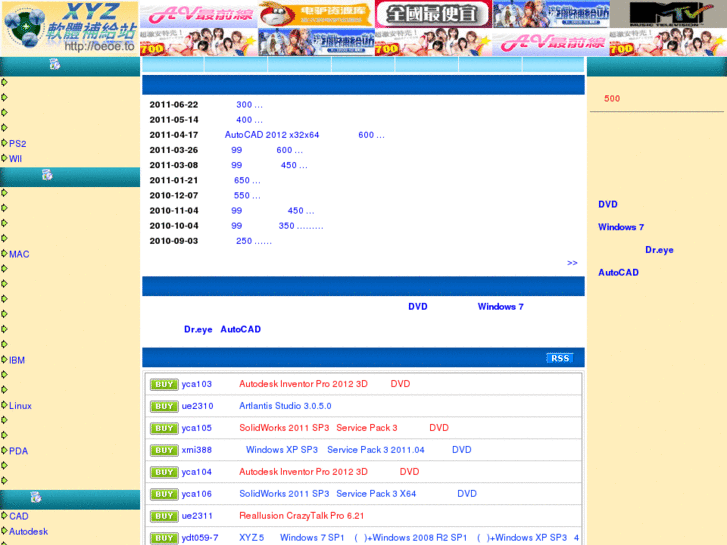Click AutoCAD keyword beside Dr.eye in center
The width and height of the screenshot is (727, 545).
click(241, 329)
